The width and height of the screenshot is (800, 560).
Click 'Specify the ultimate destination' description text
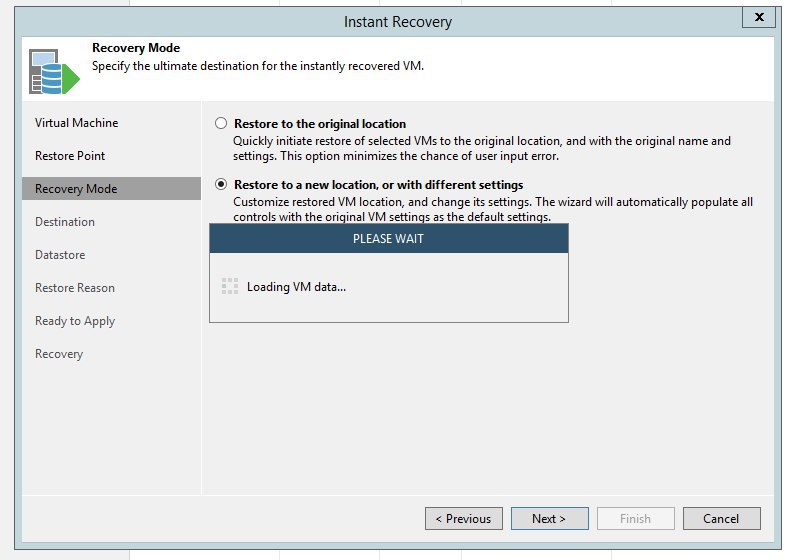point(258,66)
